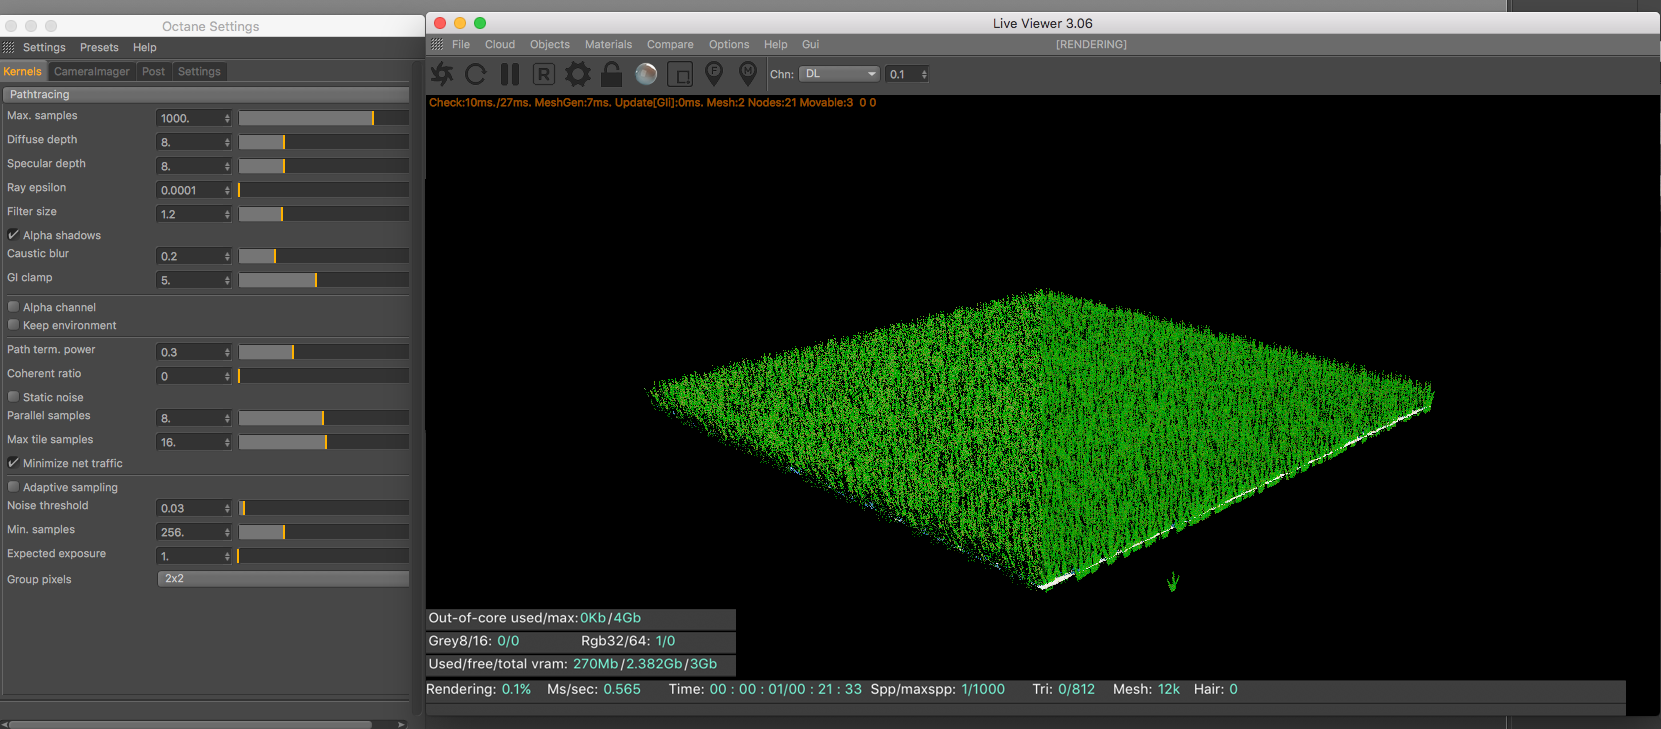Screen dimensions: 1661x729
Task: Click the rendered grass field in the viewport
Action: [x=1040, y=440]
